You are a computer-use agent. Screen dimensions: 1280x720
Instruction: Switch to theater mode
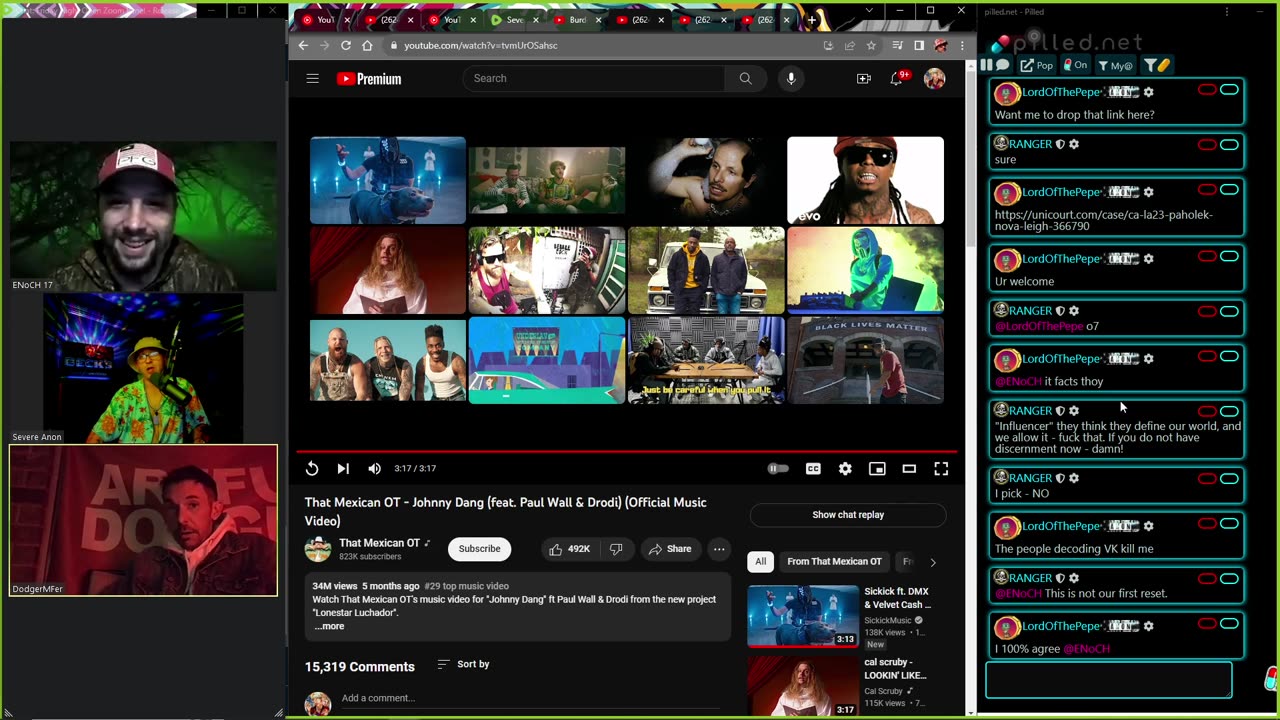(909, 468)
